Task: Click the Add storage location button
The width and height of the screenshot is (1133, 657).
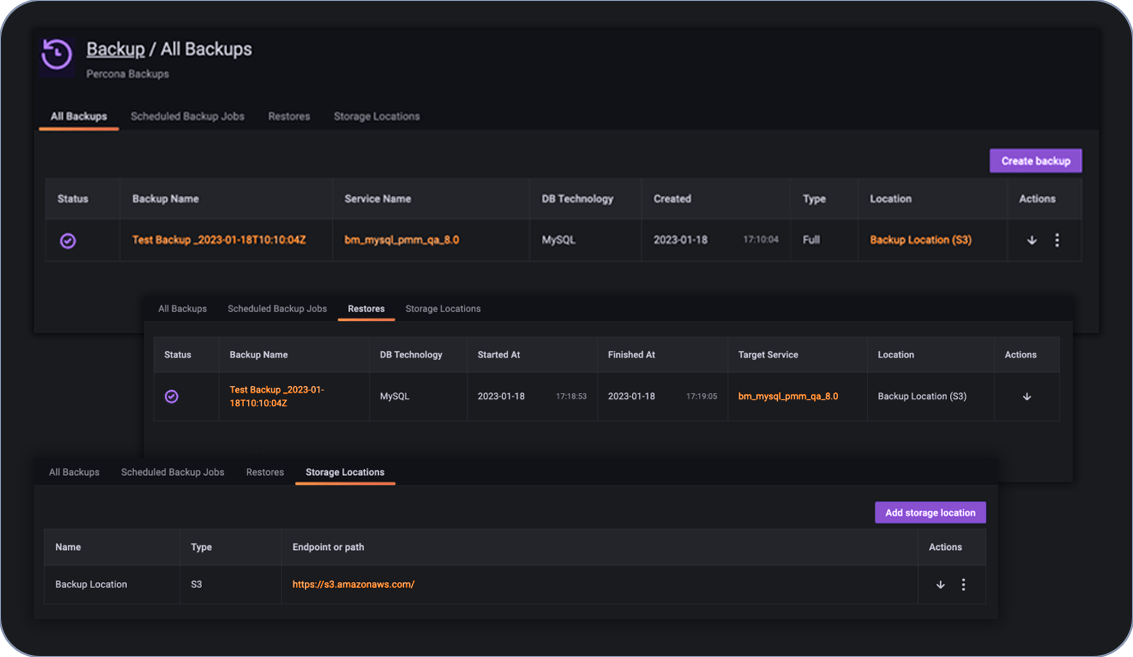Action: (x=930, y=512)
